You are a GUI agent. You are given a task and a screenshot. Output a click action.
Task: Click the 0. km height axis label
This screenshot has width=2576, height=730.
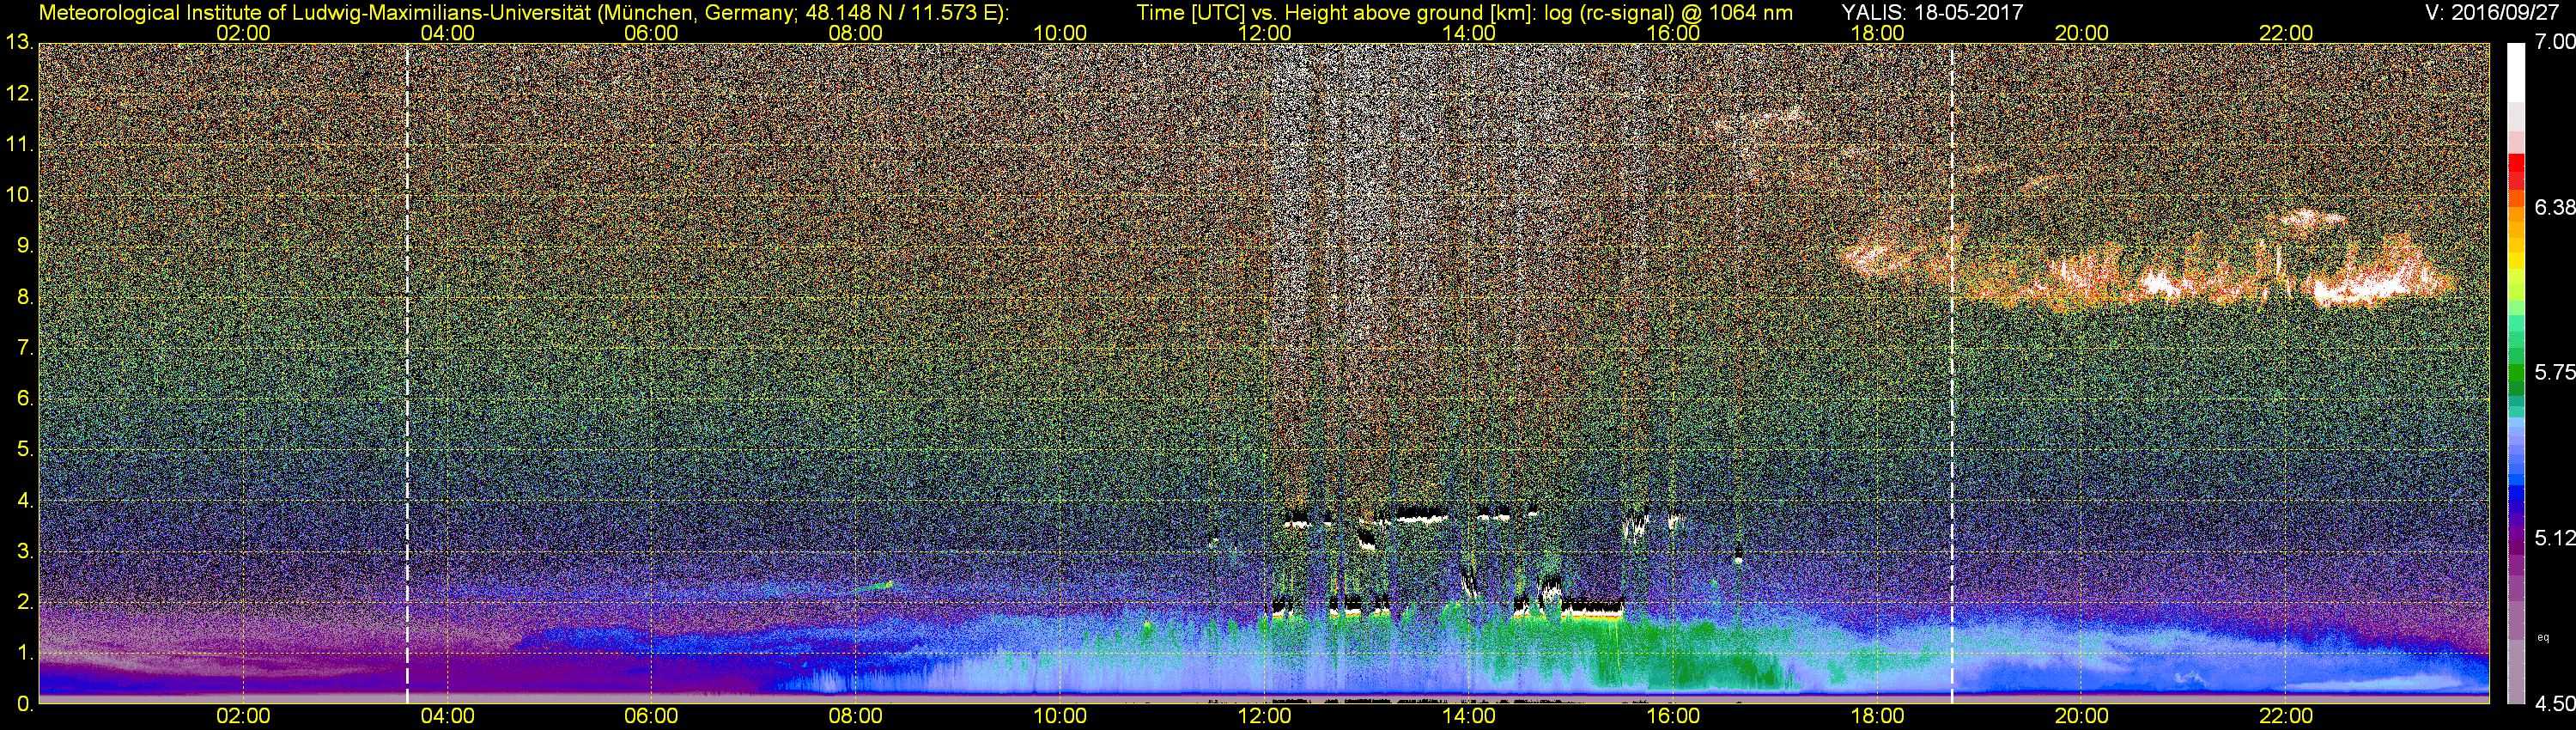tap(25, 704)
